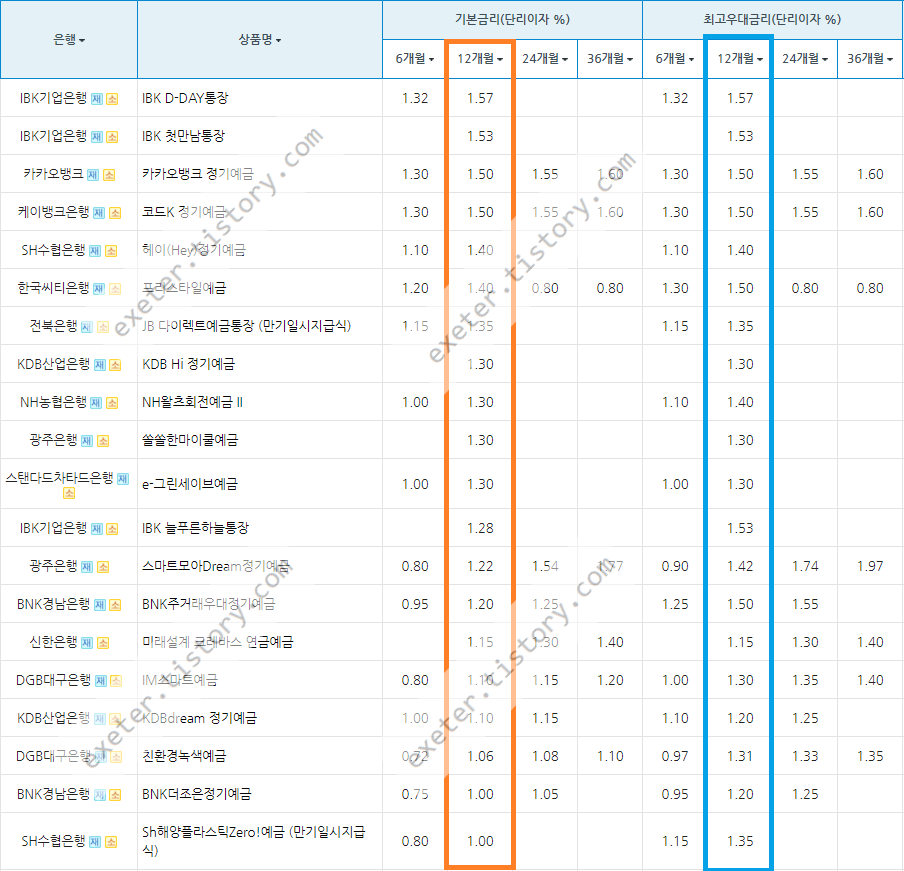
Task: Click the 1.33 rate cell
Action: [805, 756]
